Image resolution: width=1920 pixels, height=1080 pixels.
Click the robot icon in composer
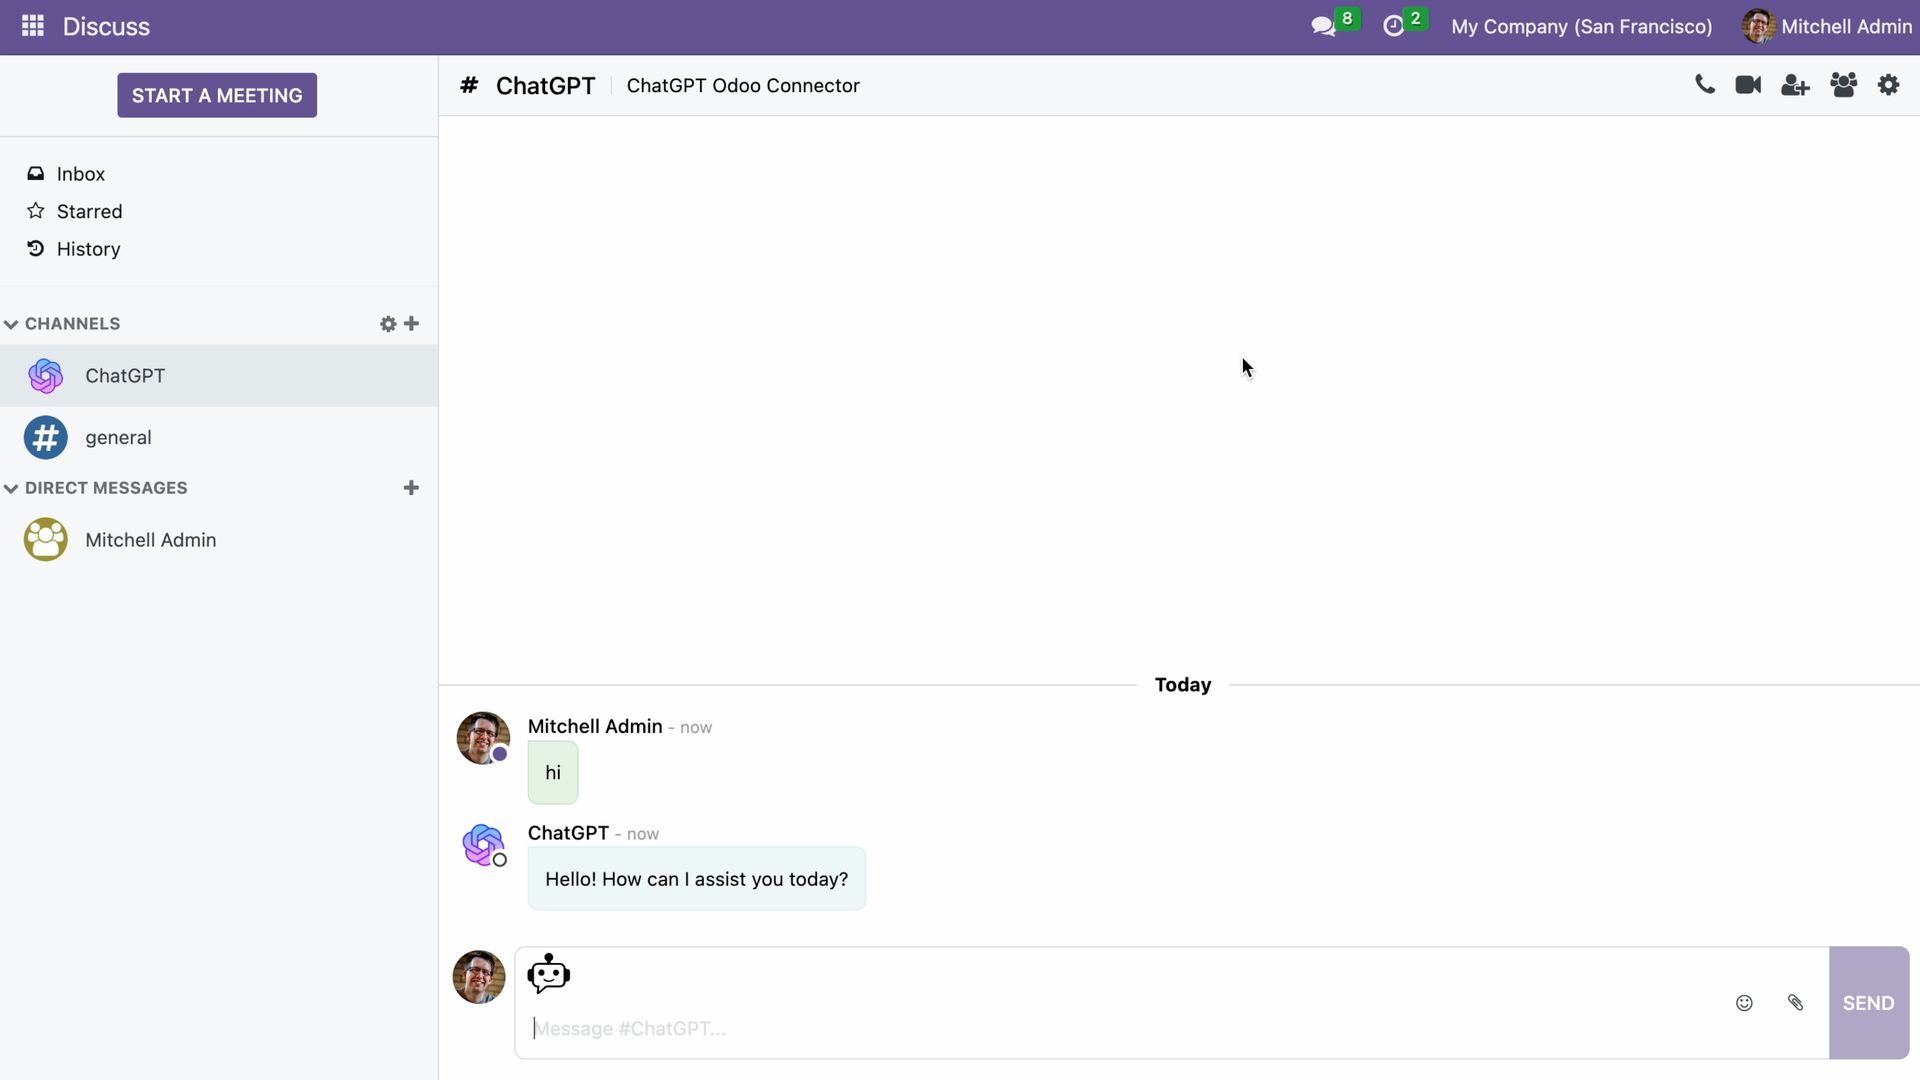click(x=548, y=974)
